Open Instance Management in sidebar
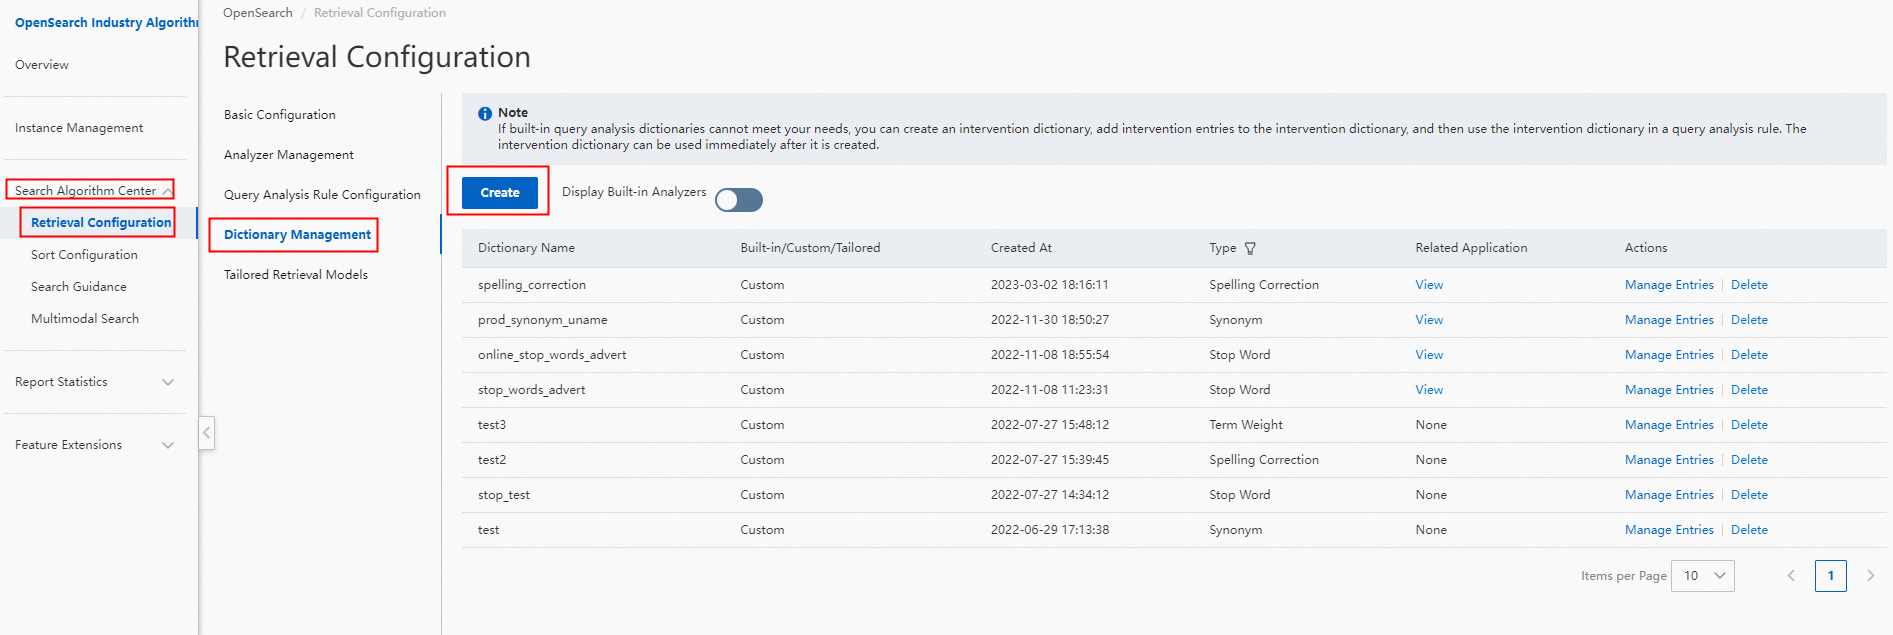Image resolution: width=1893 pixels, height=635 pixels. tap(79, 128)
